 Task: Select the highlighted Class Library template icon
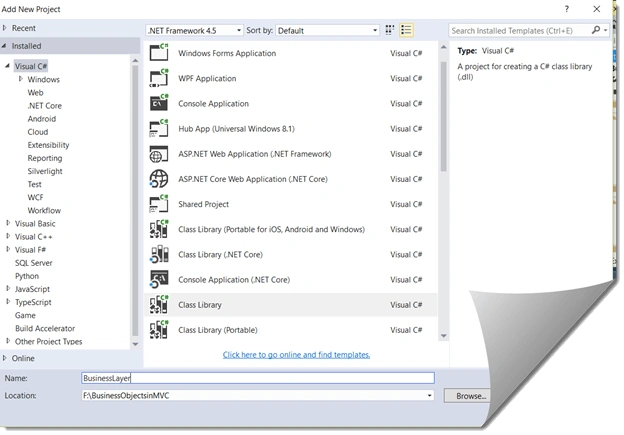(159, 304)
